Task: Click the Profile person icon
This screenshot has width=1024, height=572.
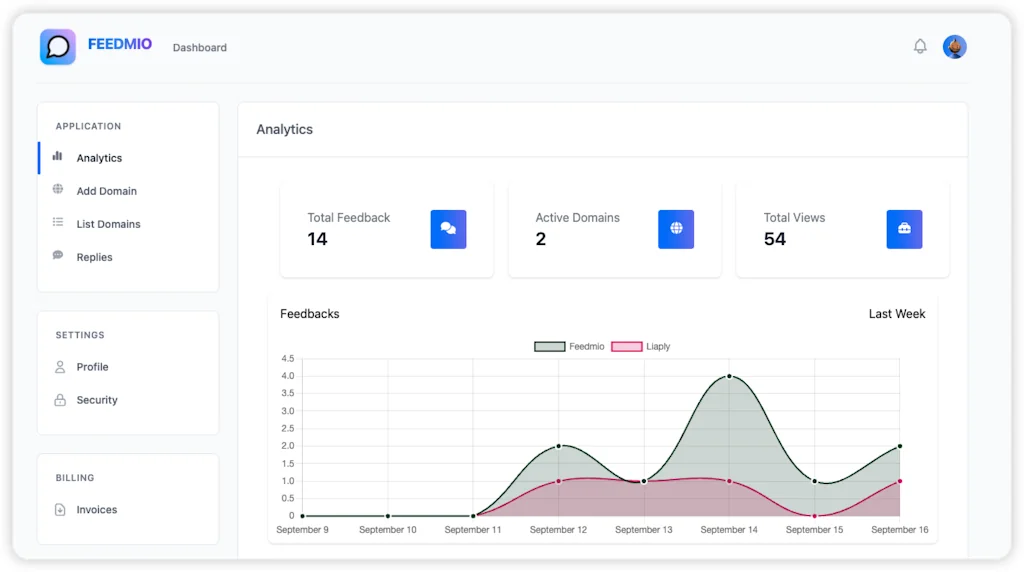Action: [x=59, y=367]
